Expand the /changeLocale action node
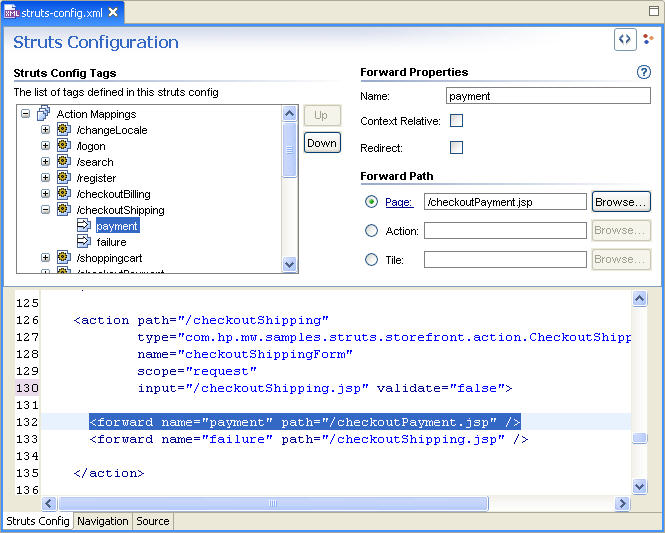The width and height of the screenshot is (665, 533). click(x=45, y=130)
